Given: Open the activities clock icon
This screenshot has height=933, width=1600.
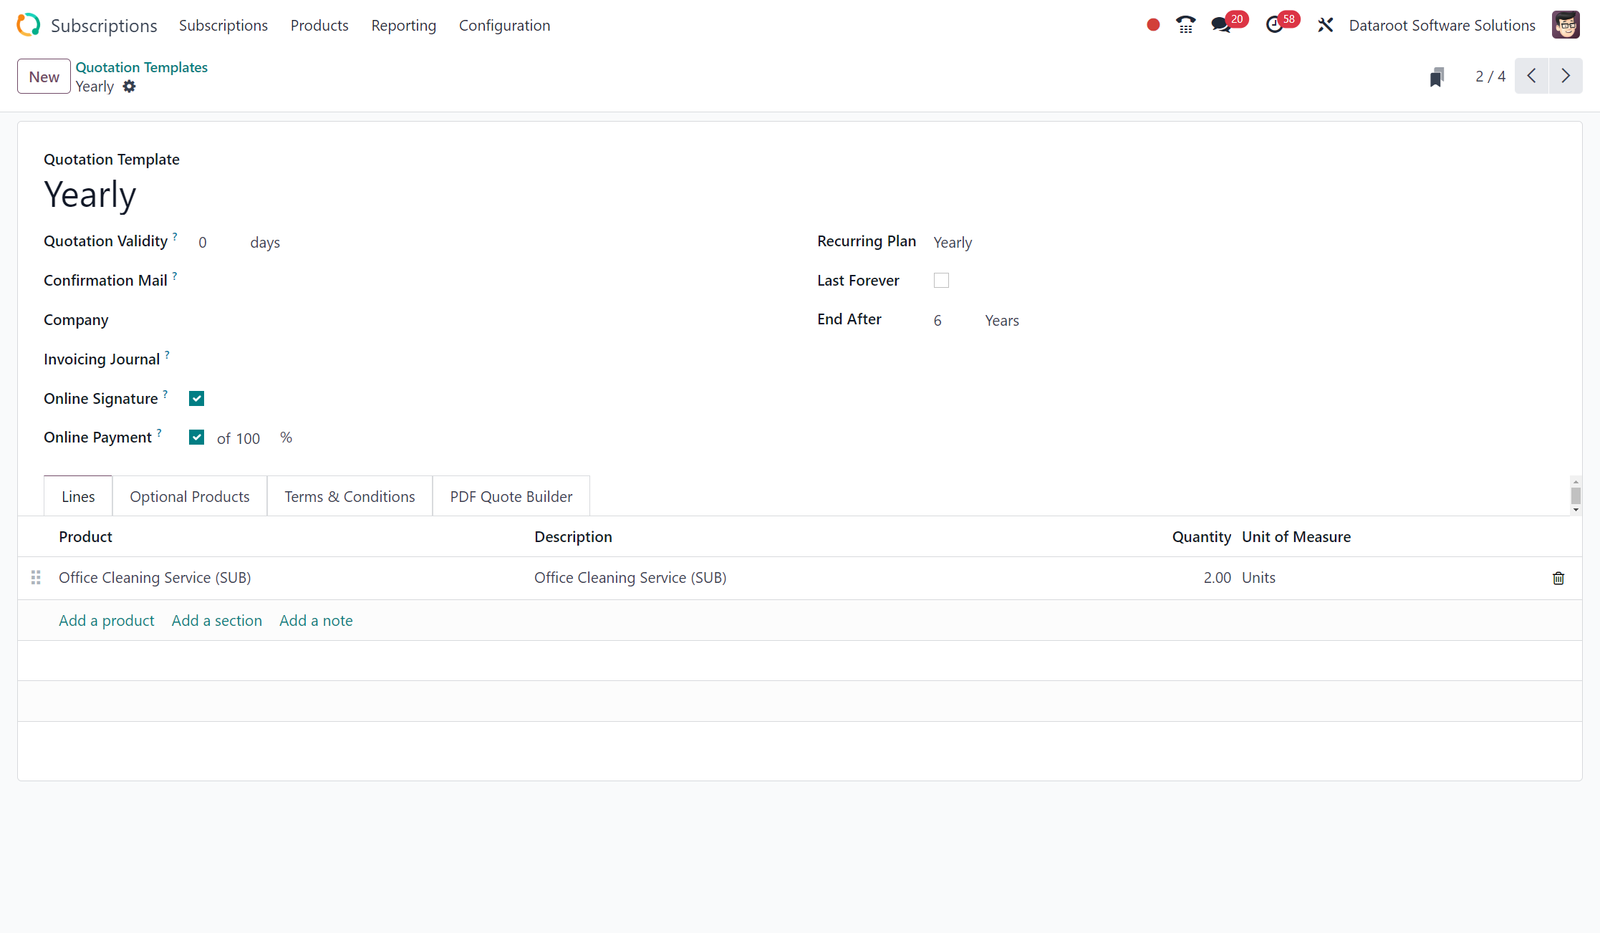Looking at the screenshot, I should pyautogui.click(x=1275, y=25).
